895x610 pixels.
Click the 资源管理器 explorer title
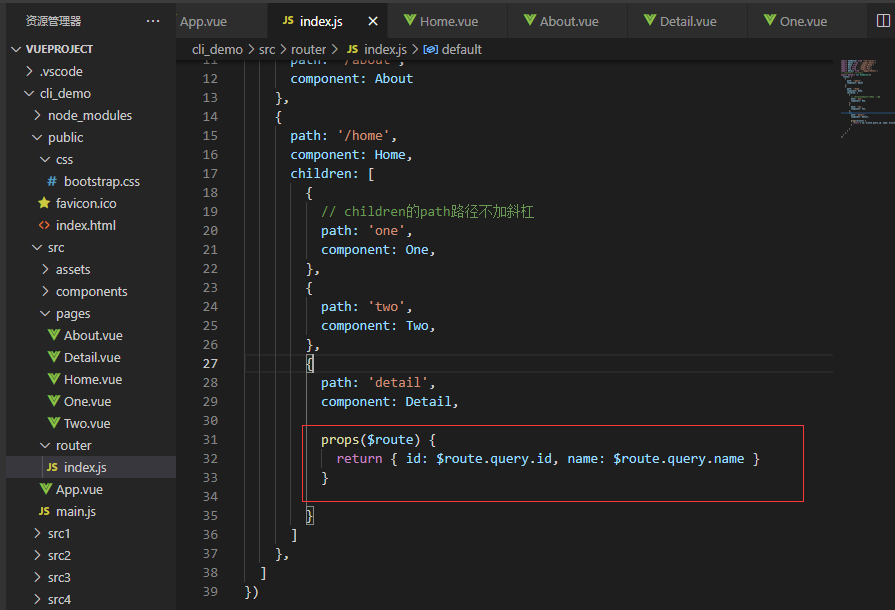[x=54, y=21]
